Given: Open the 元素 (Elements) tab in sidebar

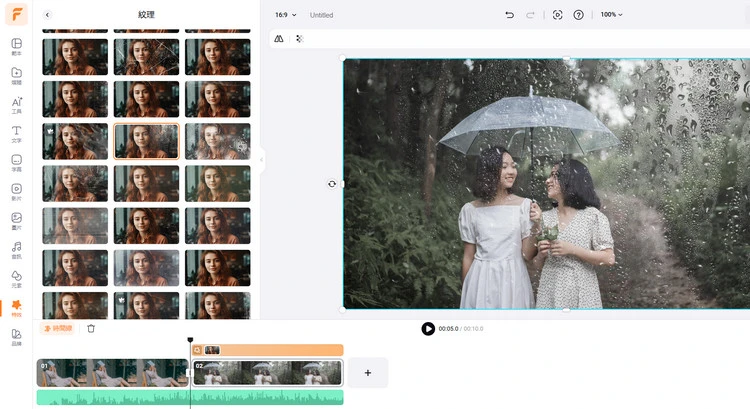Looking at the screenshot, I should pyautogui.click(x=16, y=278).
